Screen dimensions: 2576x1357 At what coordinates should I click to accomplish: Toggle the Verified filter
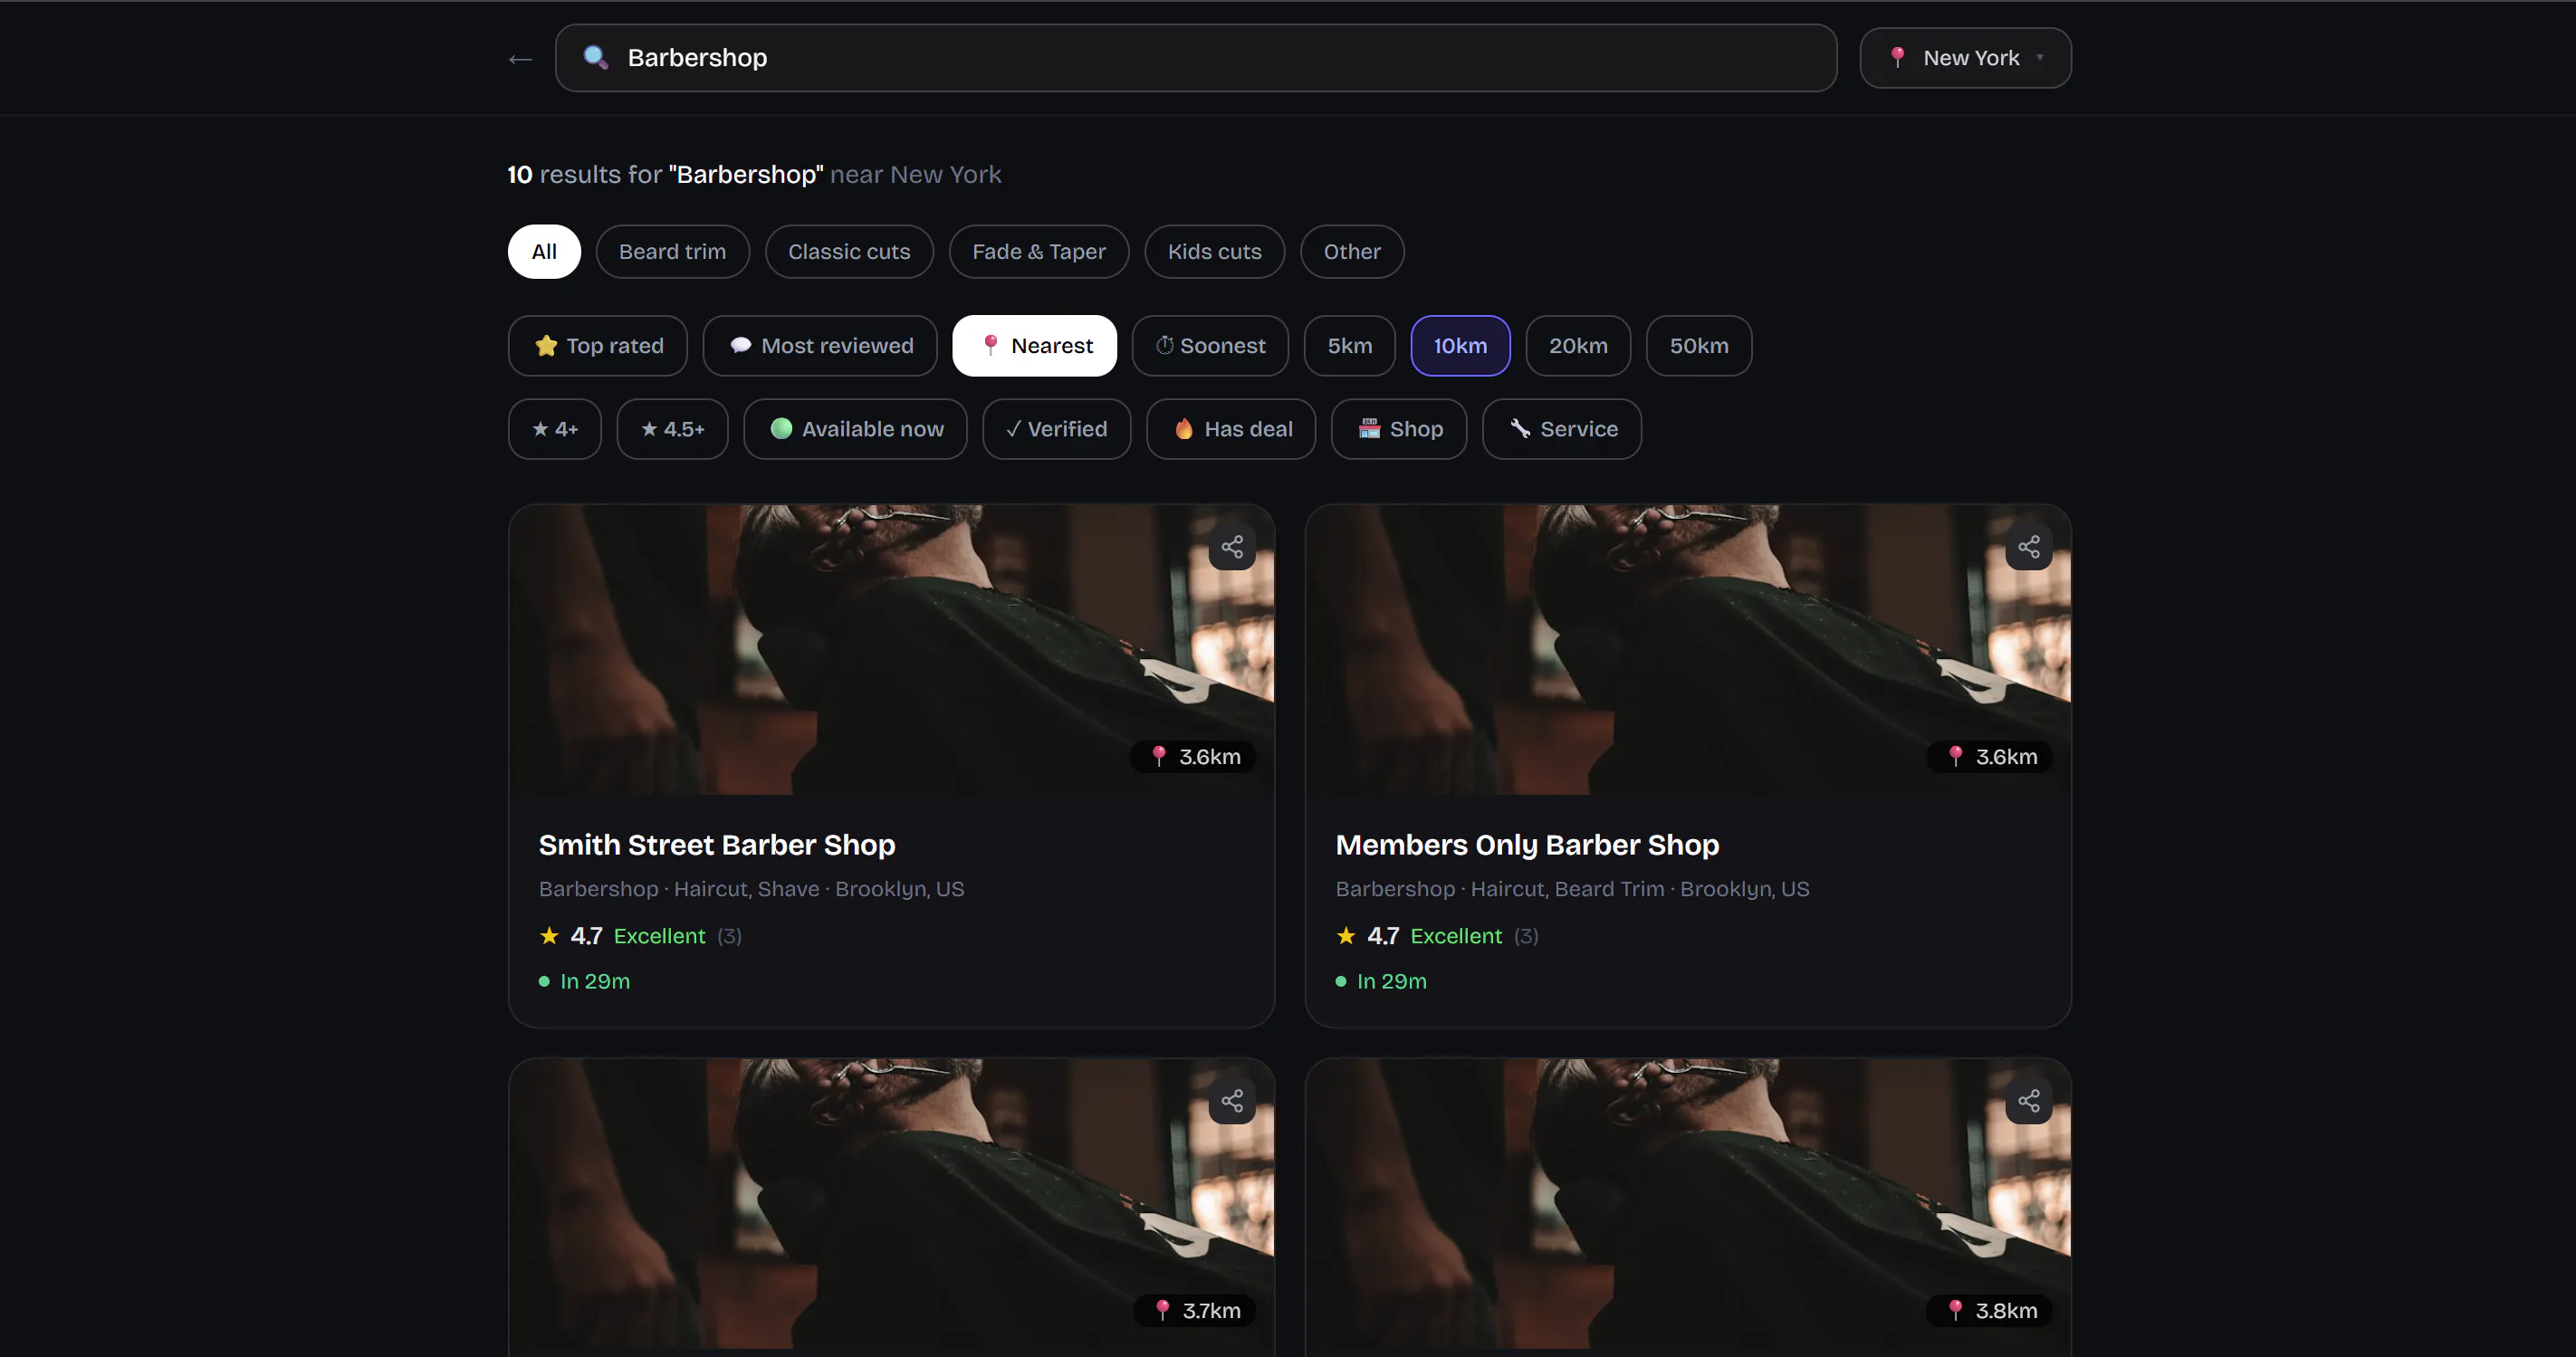pos(1057,430)
